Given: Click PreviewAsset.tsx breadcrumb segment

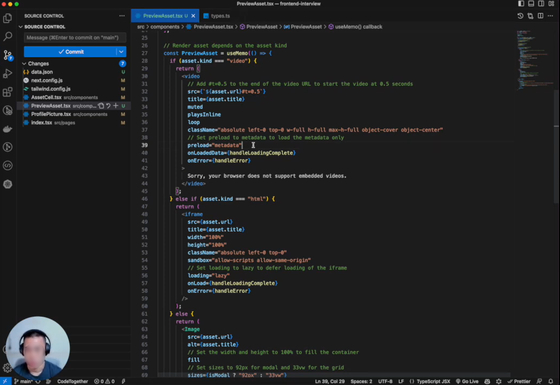Looking at the screenshot, I should (x=210, y=27).
